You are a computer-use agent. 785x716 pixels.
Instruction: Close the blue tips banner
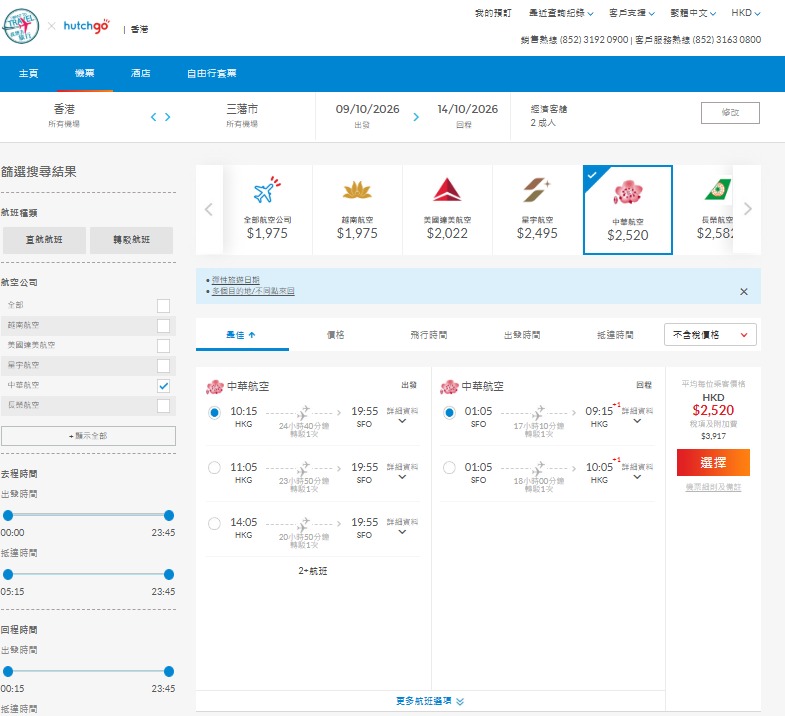(x=744, y=291)
